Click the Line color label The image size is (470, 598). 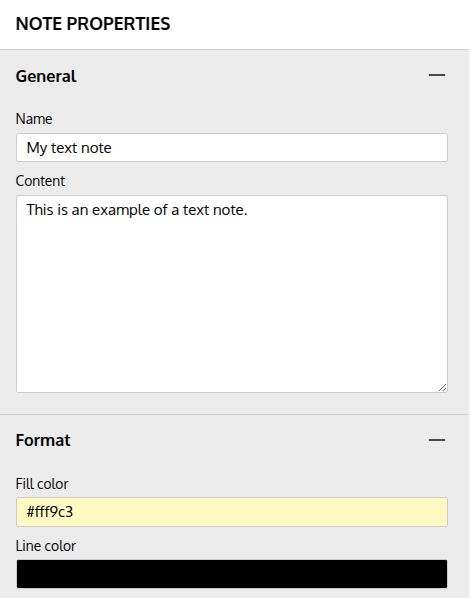pyautogui.click(x=46, y=546)
